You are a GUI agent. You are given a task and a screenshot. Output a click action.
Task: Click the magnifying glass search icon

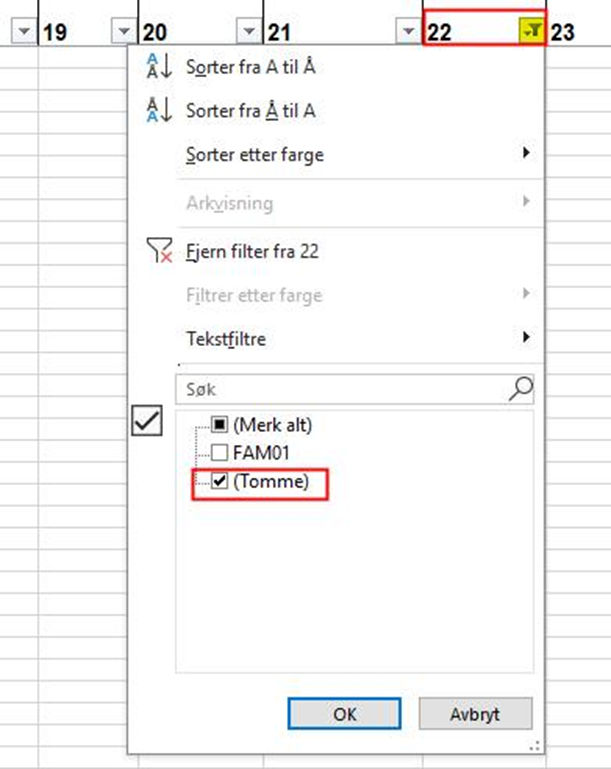[520, 388]
